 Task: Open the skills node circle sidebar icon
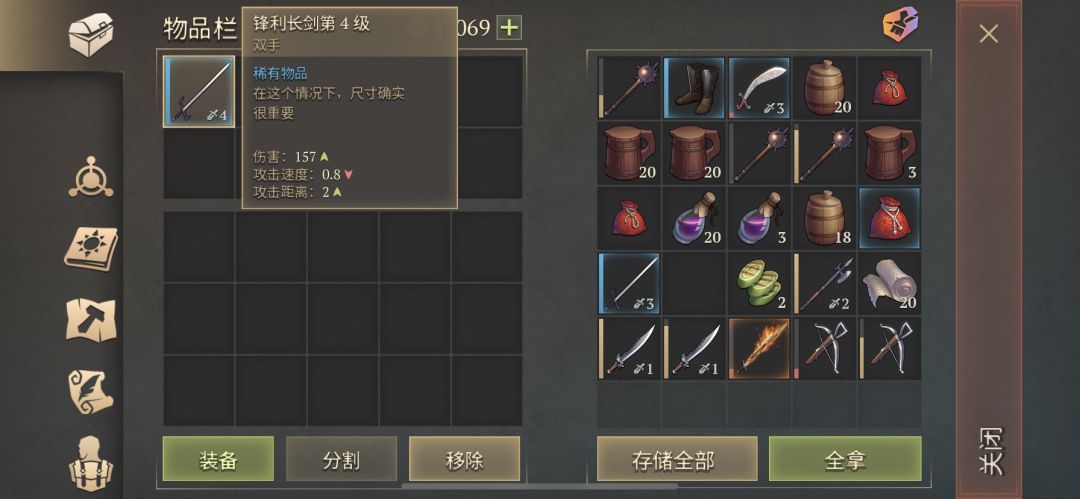[91, 176]
